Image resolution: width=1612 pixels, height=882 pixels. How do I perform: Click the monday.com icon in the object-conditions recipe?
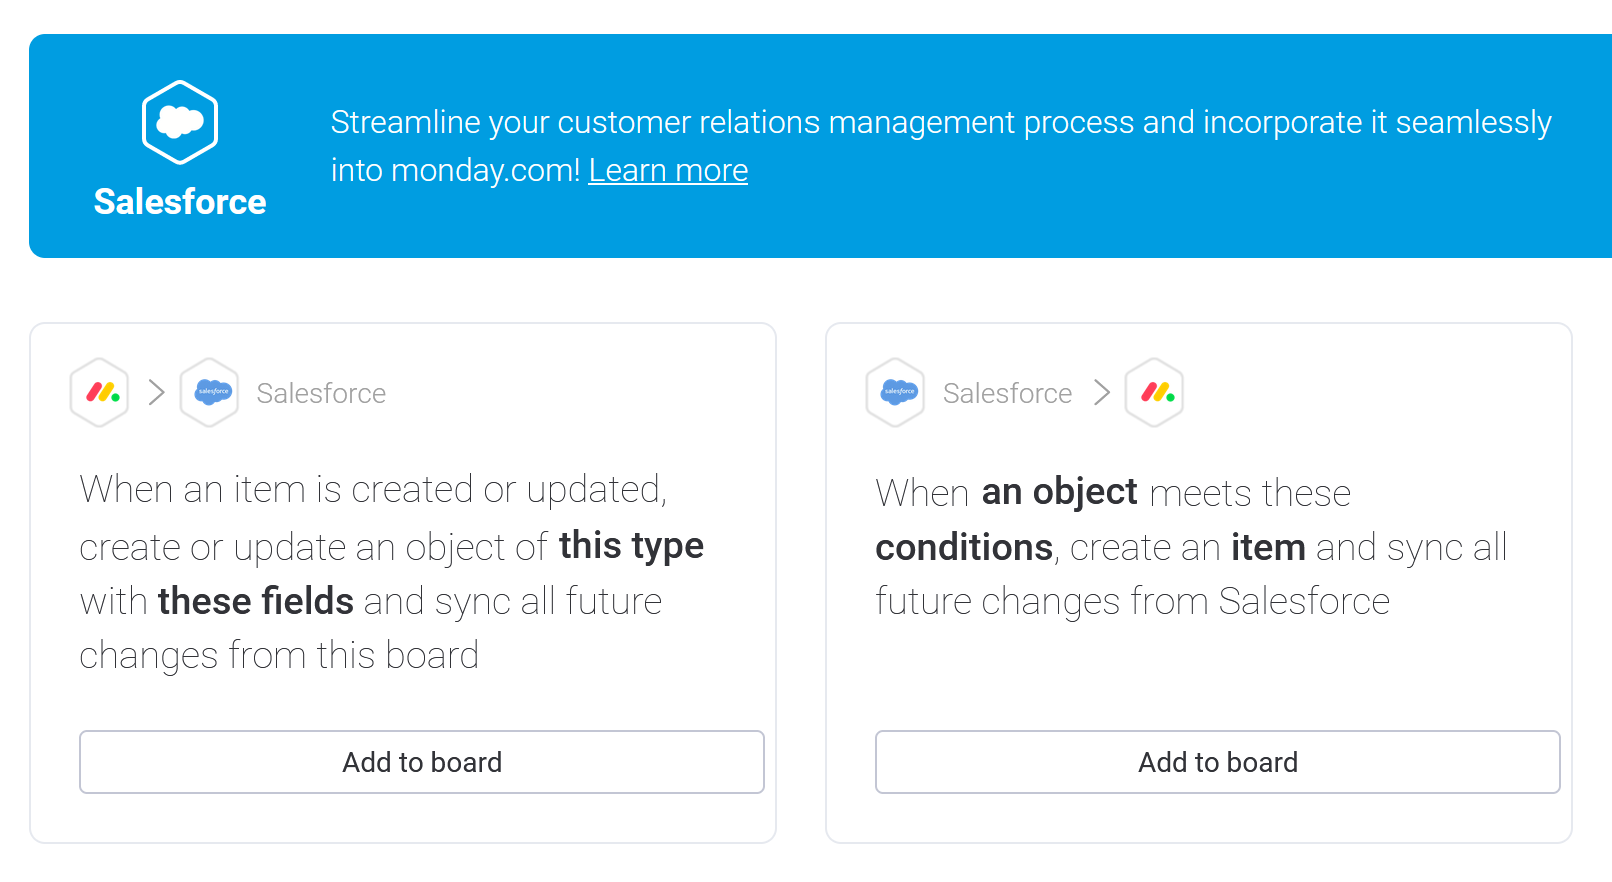pyautogui.click(x=1155, y=393)
